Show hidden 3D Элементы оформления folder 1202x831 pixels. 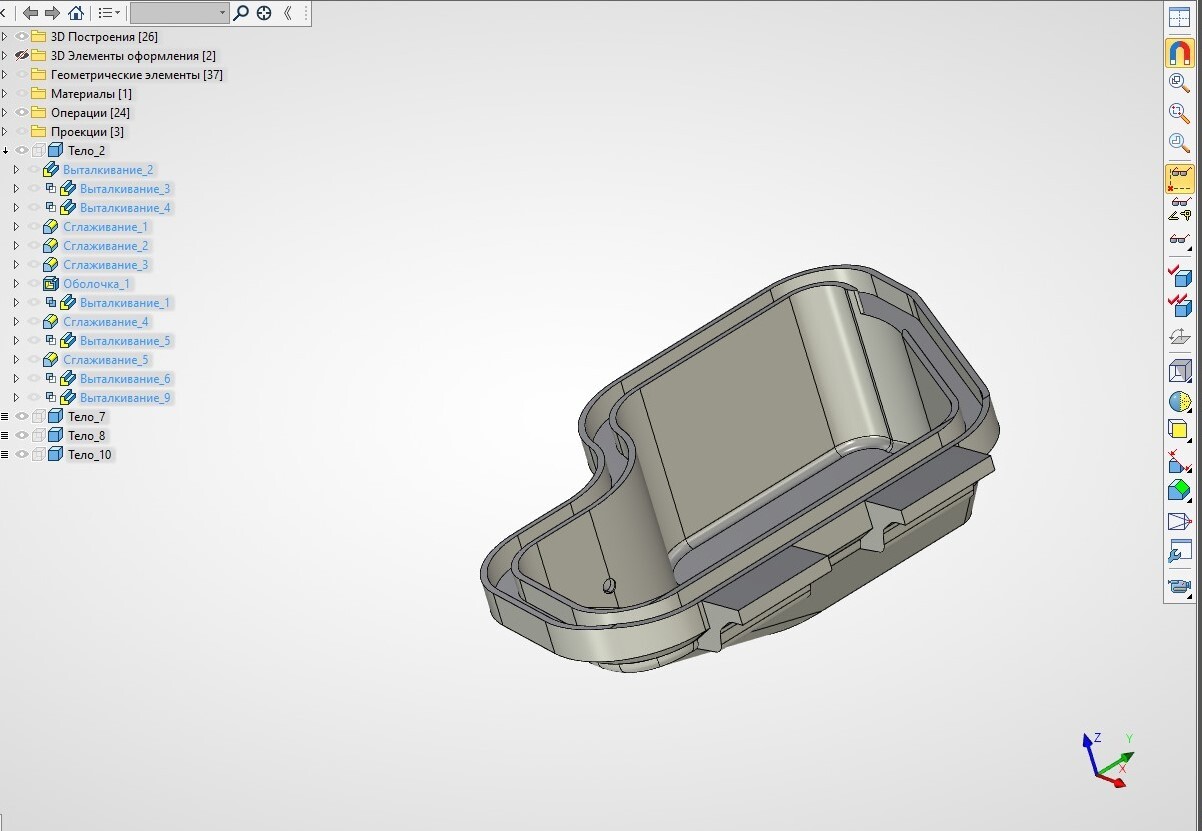[22, 56]
